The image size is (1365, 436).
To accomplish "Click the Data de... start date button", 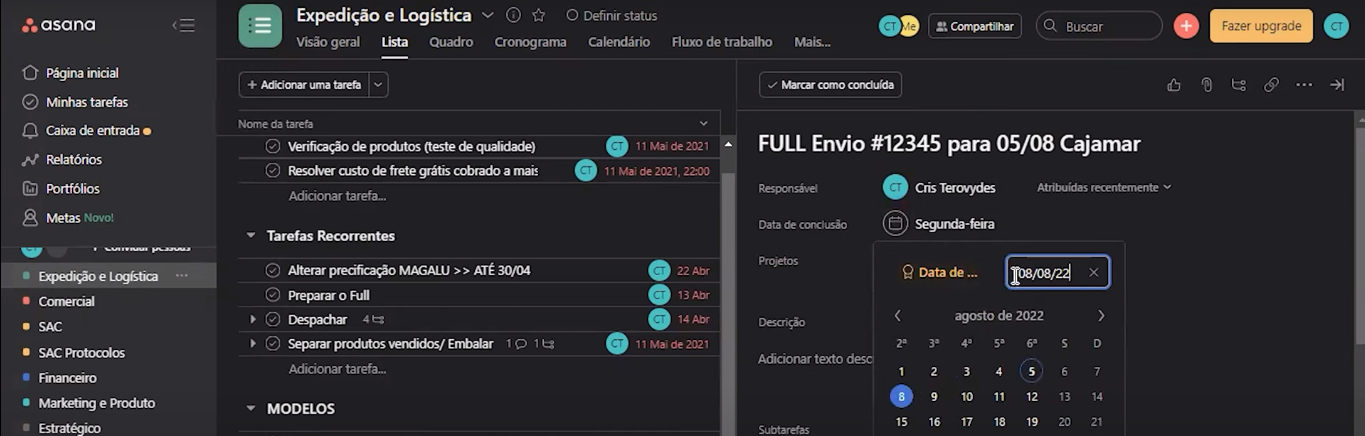I will pyautogui.click(x=940, y=272).
